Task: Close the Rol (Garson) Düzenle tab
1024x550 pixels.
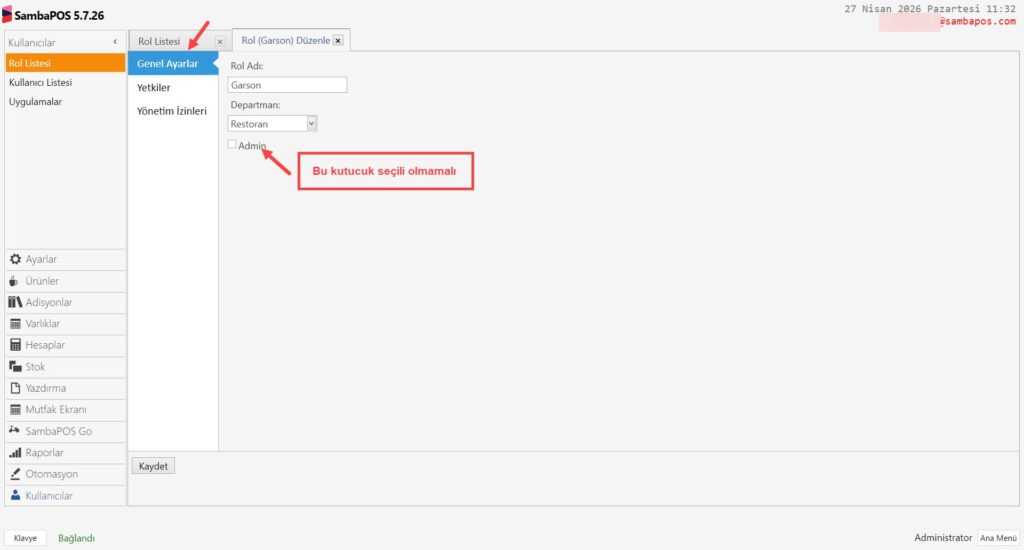Action: click(x=338, y=41)
